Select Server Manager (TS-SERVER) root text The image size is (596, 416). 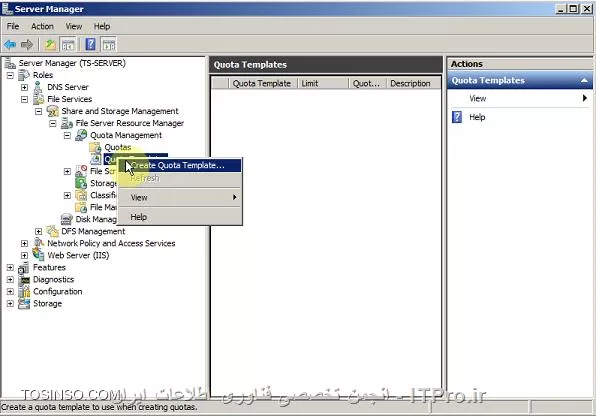coord(72,63)
